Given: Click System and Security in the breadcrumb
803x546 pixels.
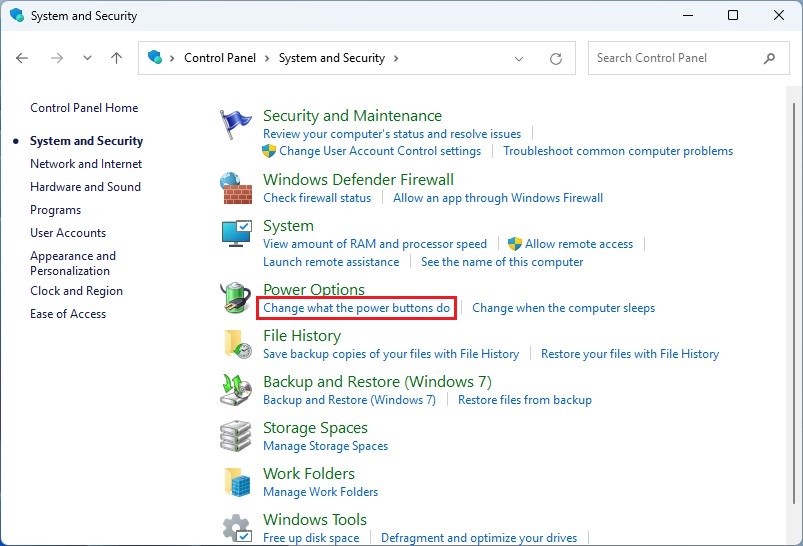Looking at the screenshot, I should pos(332,58).
